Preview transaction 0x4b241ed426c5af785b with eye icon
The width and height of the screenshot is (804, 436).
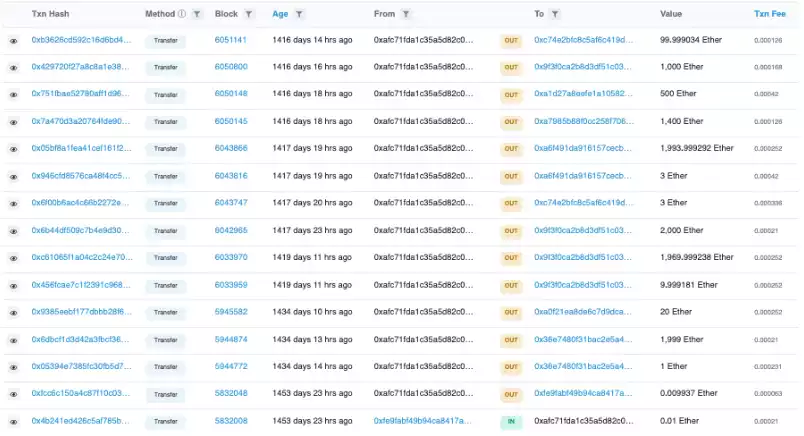tap(14, 422)
